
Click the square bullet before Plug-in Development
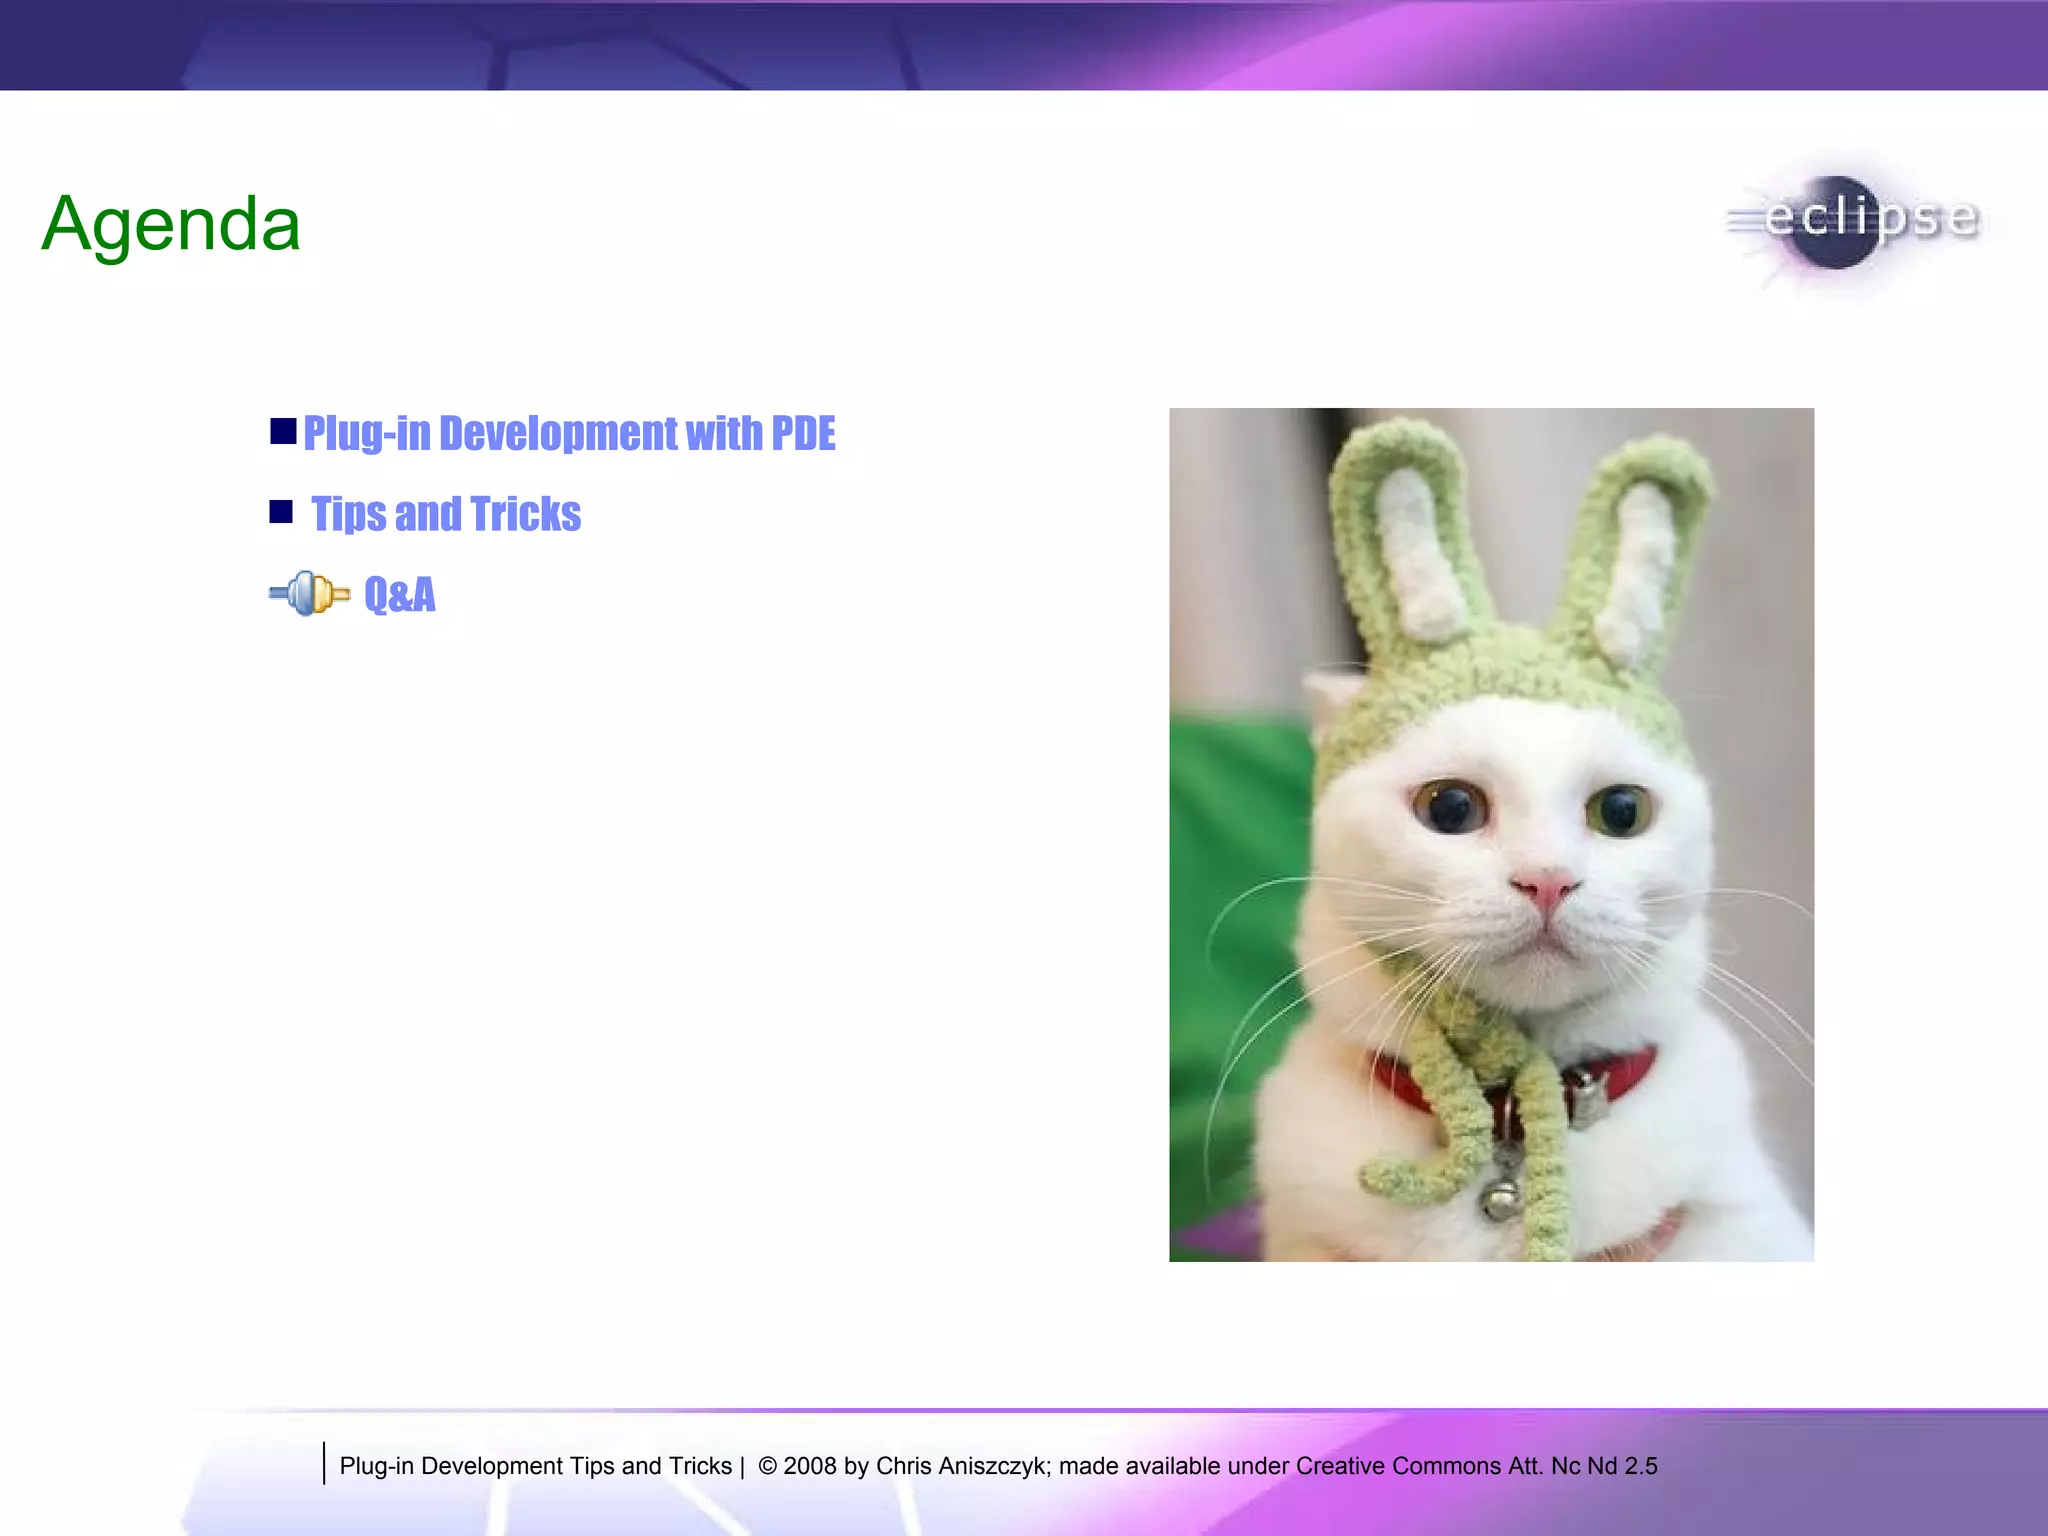[x=283, y=431]
